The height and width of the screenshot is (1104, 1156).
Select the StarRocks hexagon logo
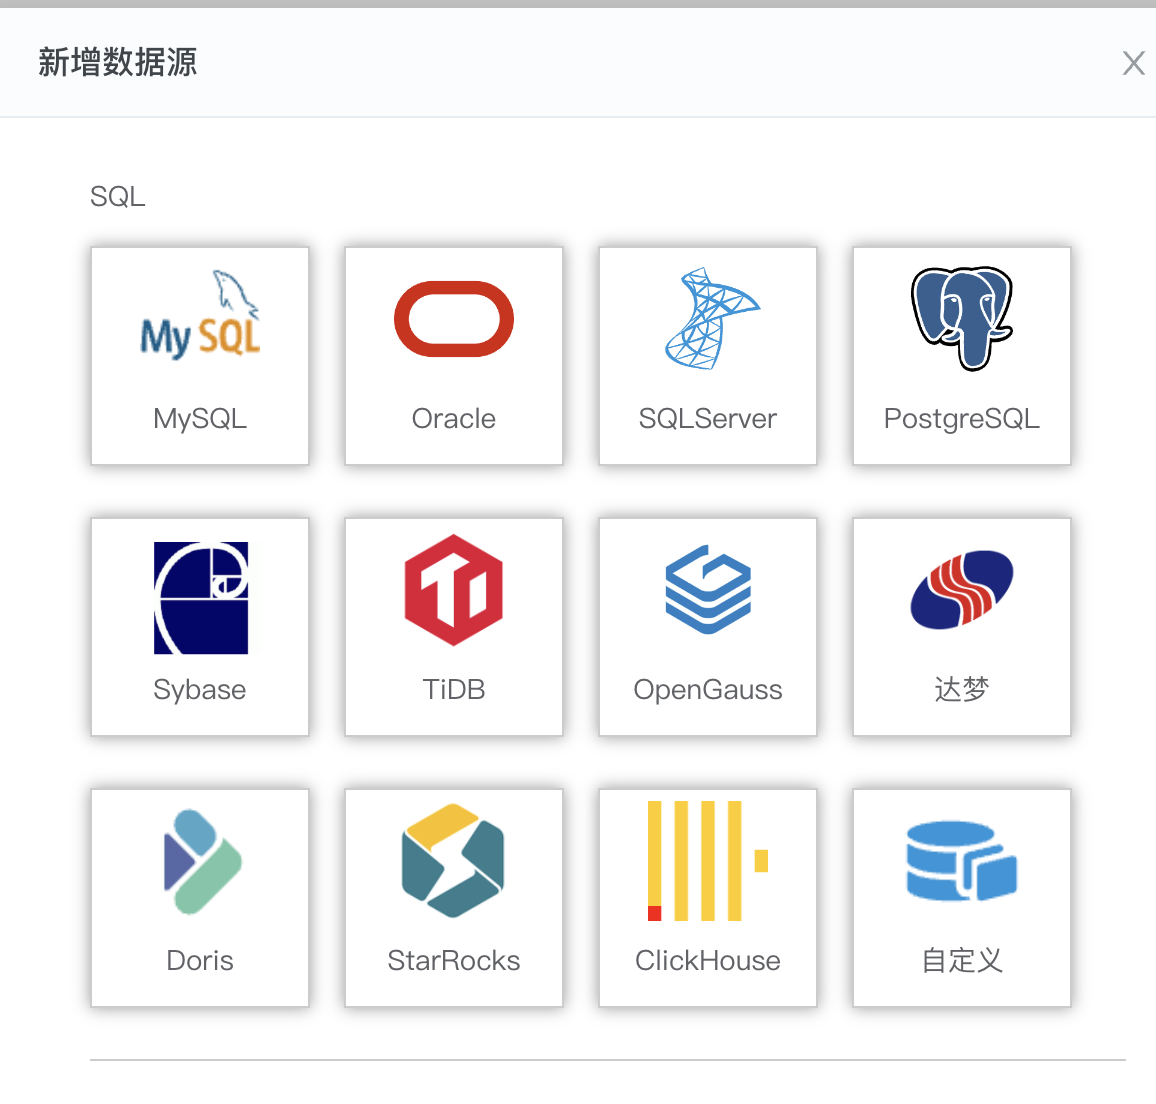click(453, 861)
